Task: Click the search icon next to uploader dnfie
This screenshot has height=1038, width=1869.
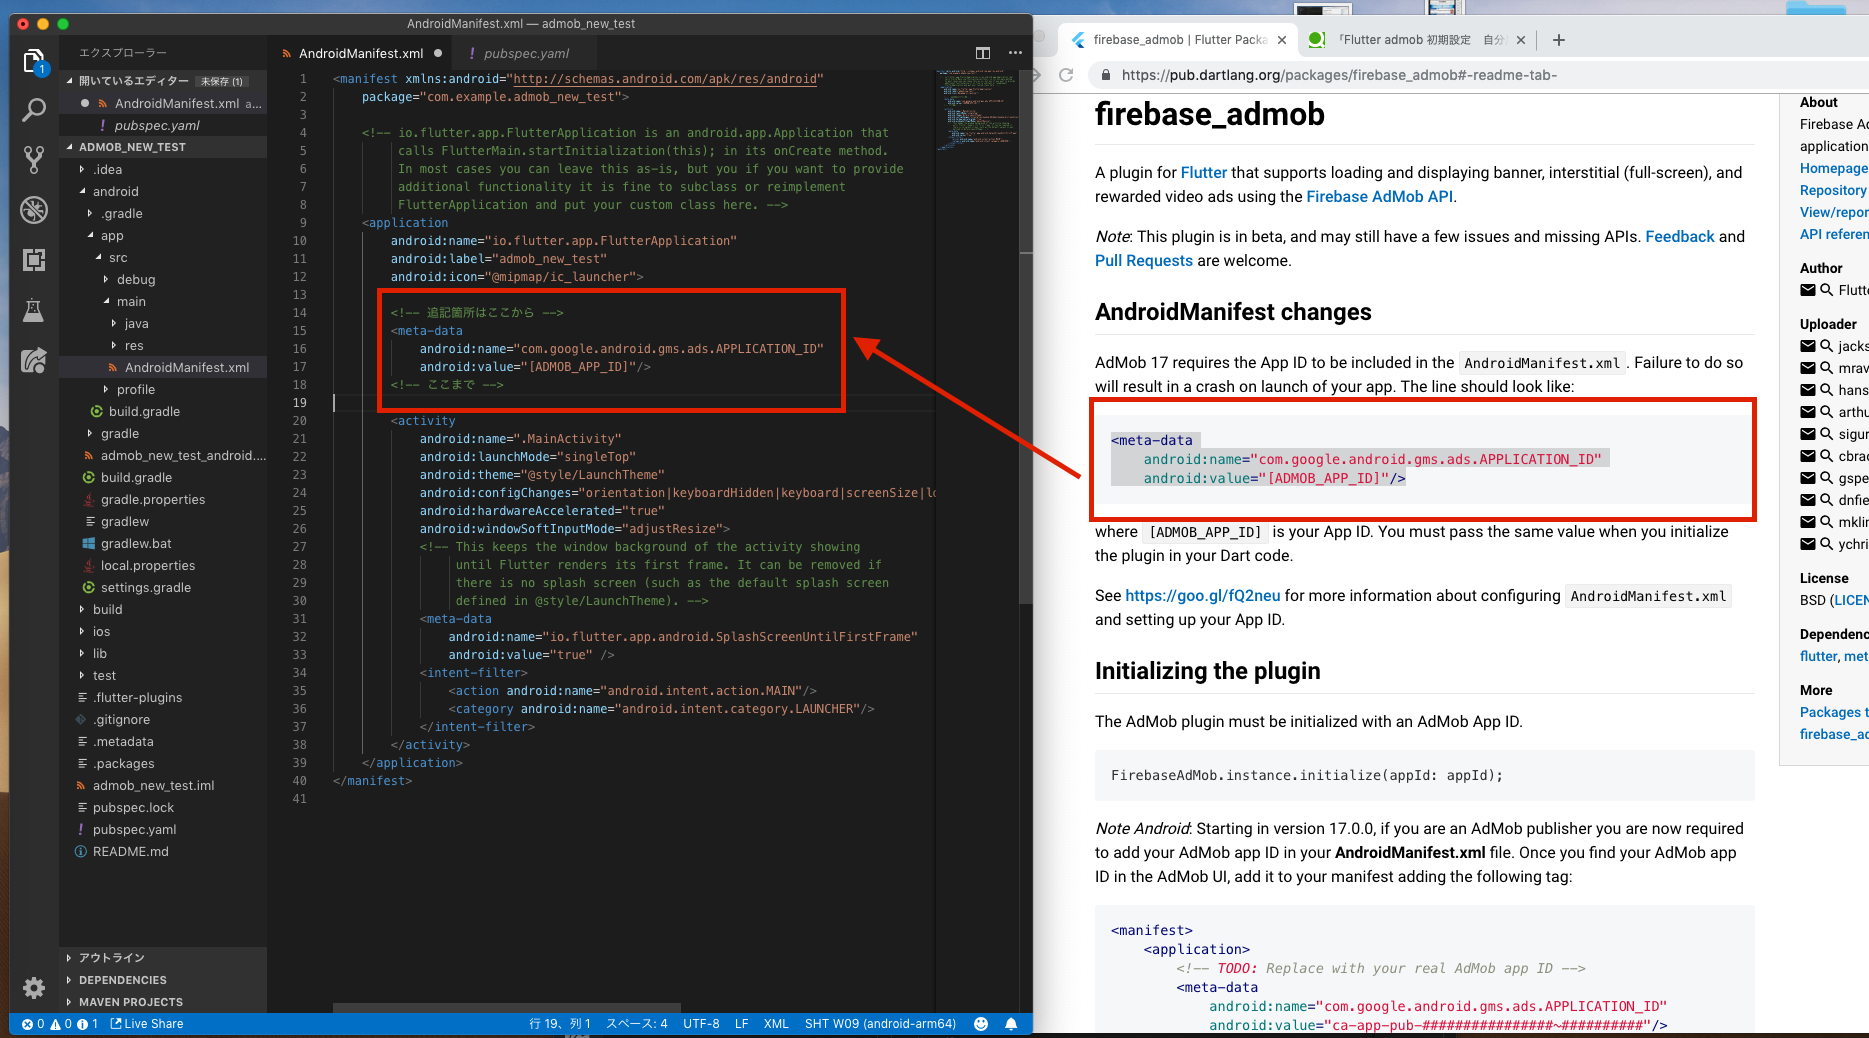Action: [x=1826, y=500]
